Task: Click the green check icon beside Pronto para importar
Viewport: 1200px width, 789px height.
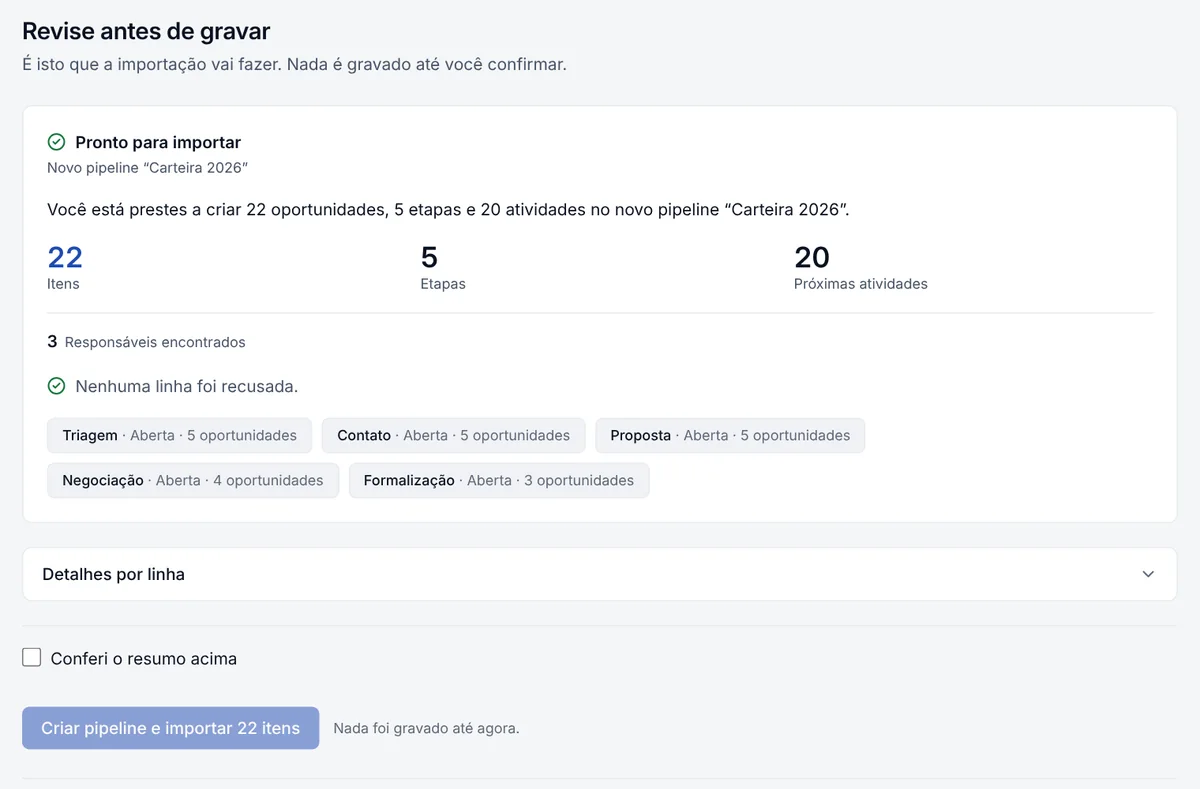Action: (56, 142)
